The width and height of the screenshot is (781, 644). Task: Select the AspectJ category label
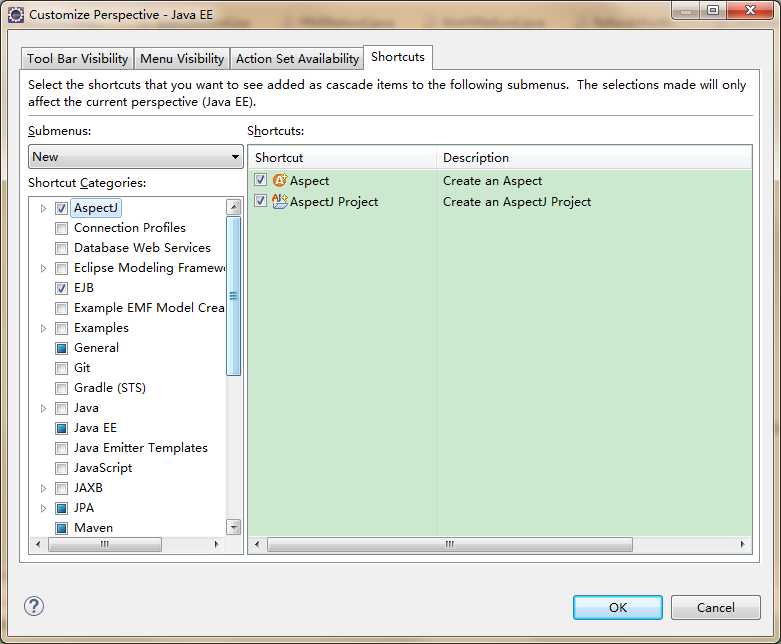click(x=96, y=208)
